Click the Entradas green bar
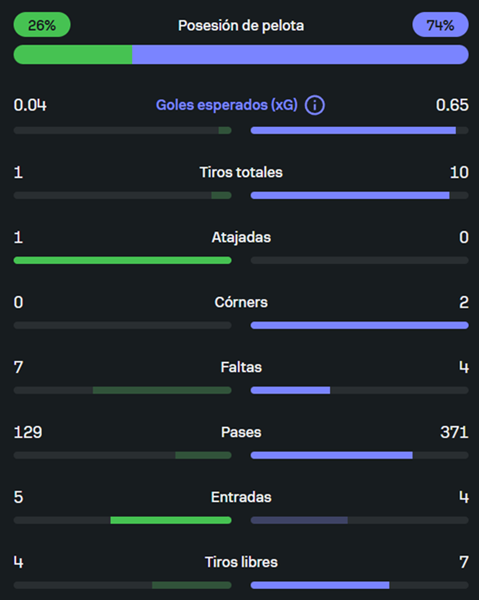 (x=171, y=520)
